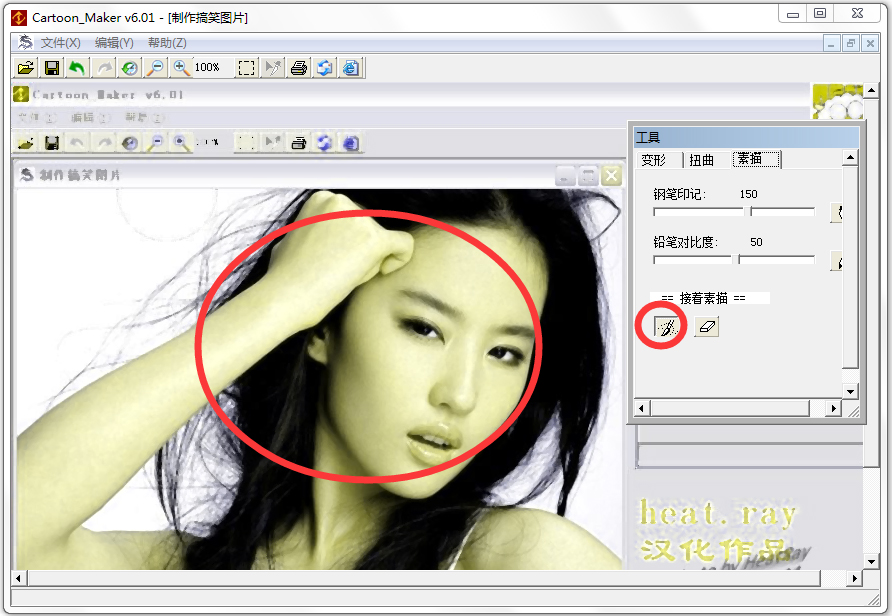Click the main canvas scroll right arrow
The width and height of the screenshot is (892, 616).
[x=854, y=578]
